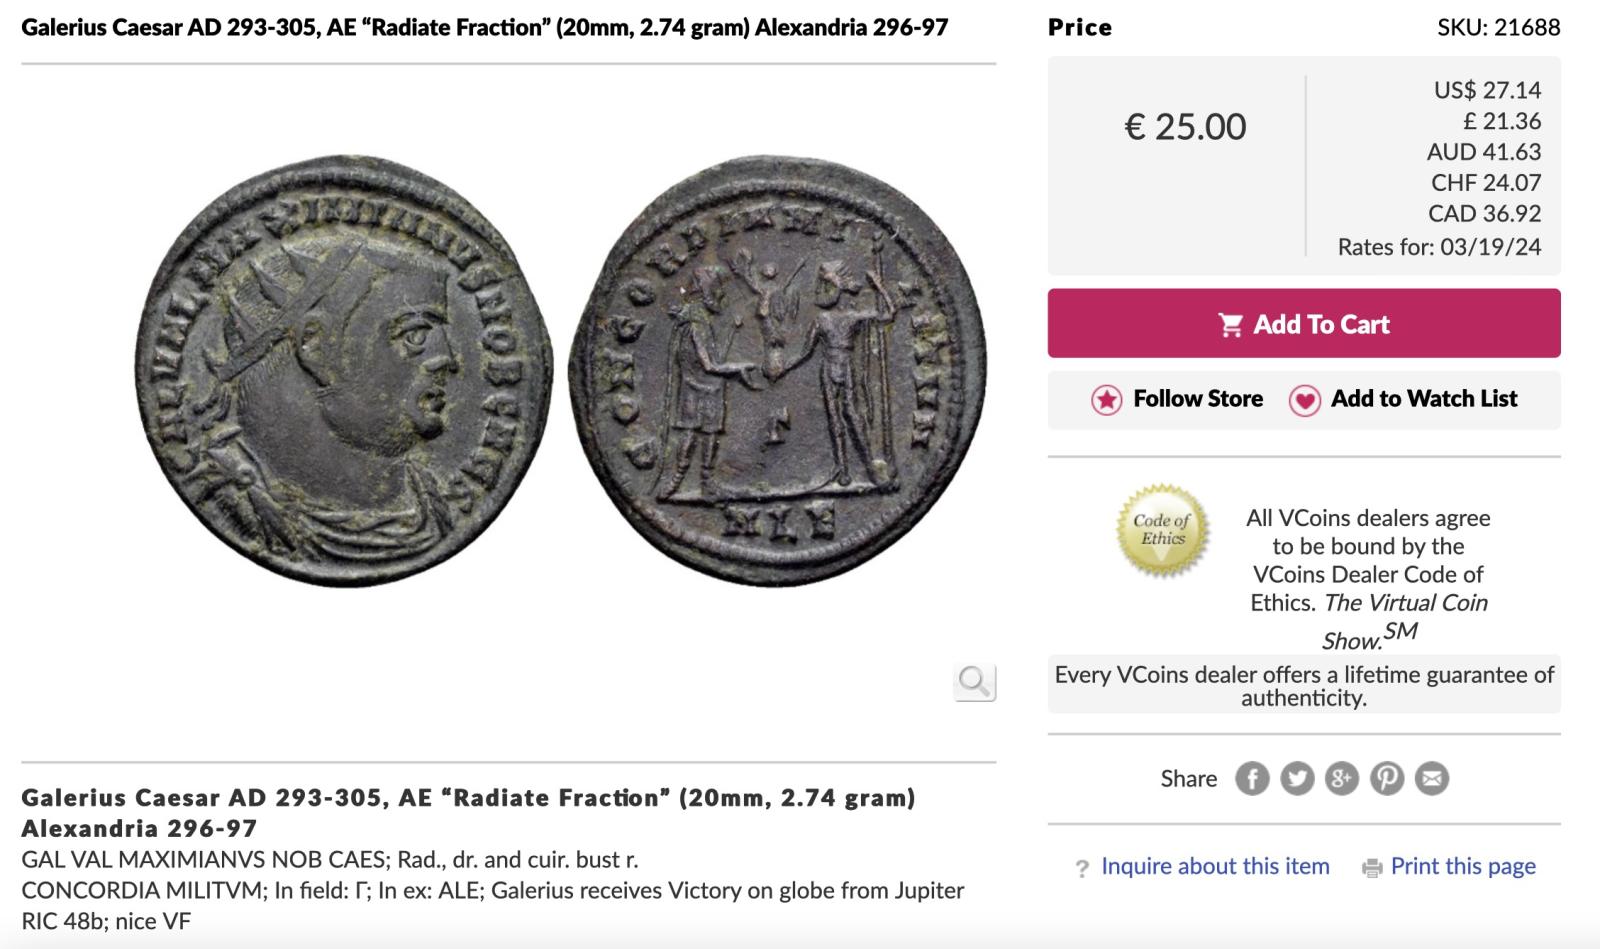Add to Watch List text
Viewport: 1600px width, 949px height.
(x=1424, y=399)
